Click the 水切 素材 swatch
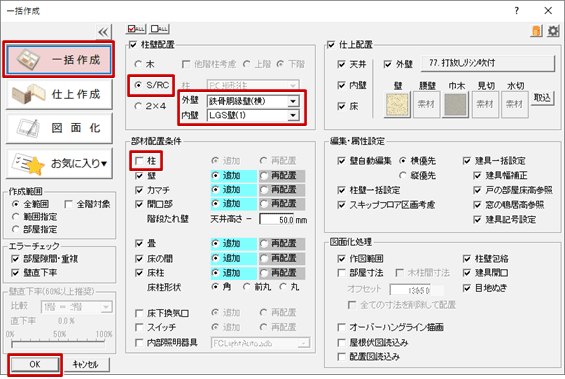This screenshot has height=379, width=565. [x=515, y=104]
